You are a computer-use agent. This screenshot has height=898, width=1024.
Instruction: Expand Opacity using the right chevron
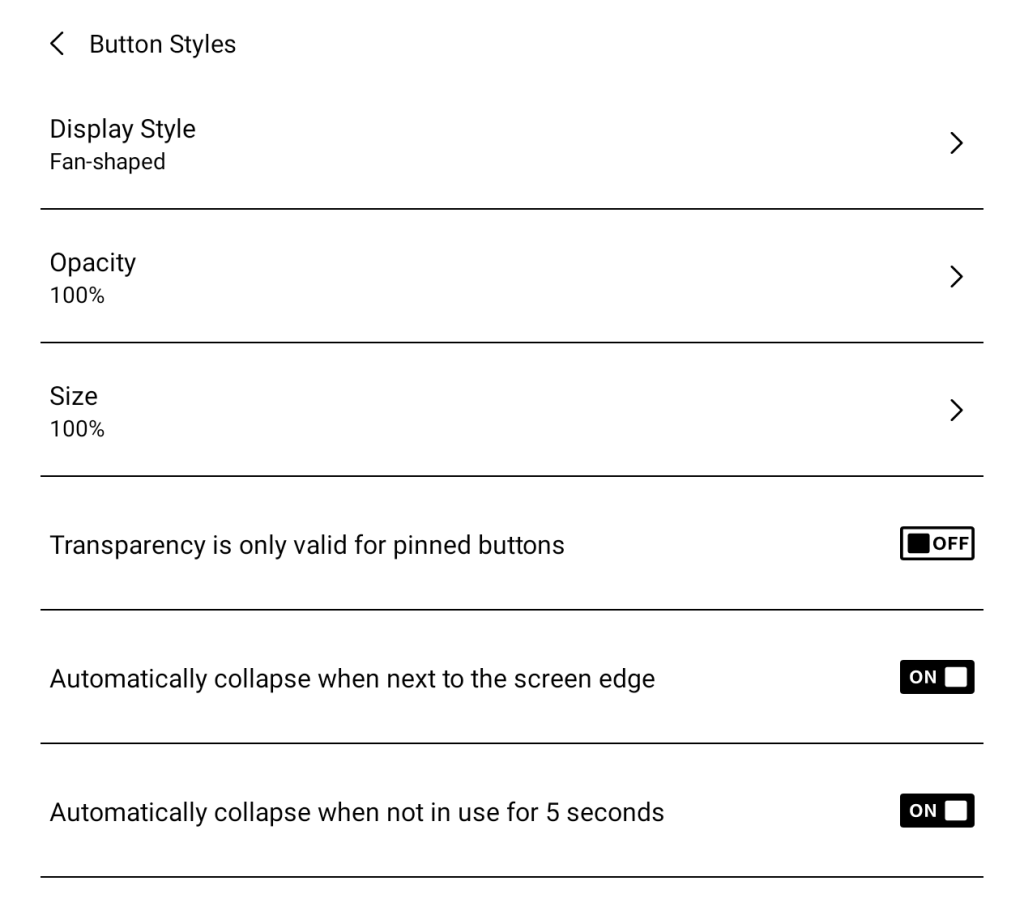956,277
